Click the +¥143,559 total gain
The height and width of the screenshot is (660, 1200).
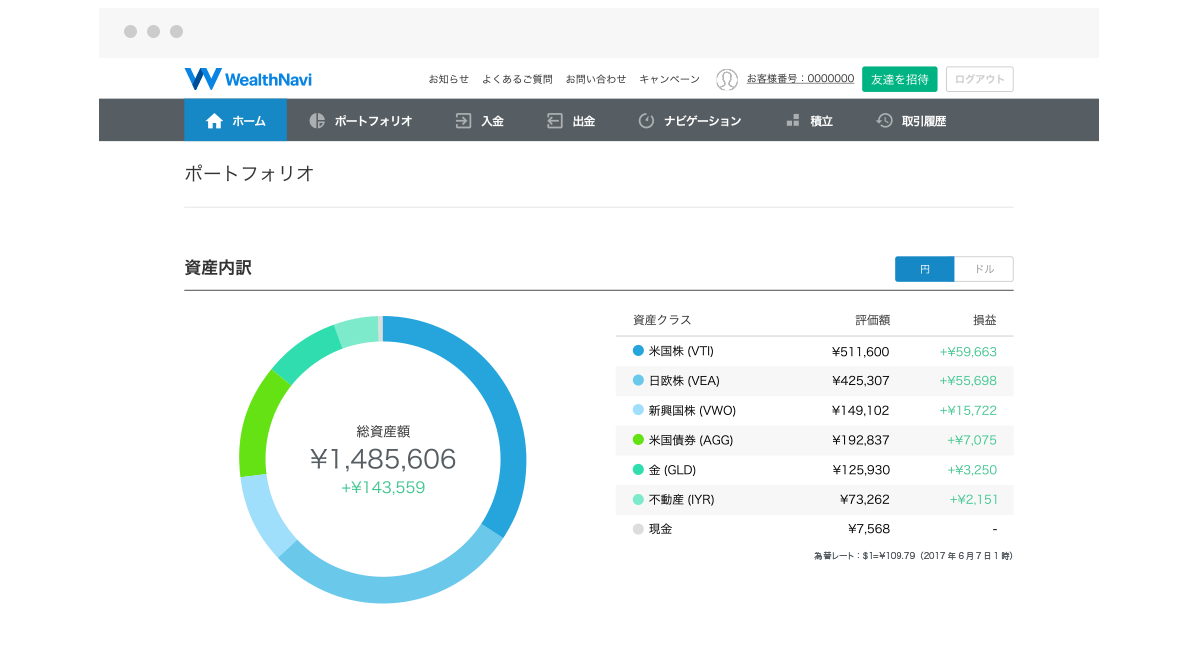[x=383, y=487]
